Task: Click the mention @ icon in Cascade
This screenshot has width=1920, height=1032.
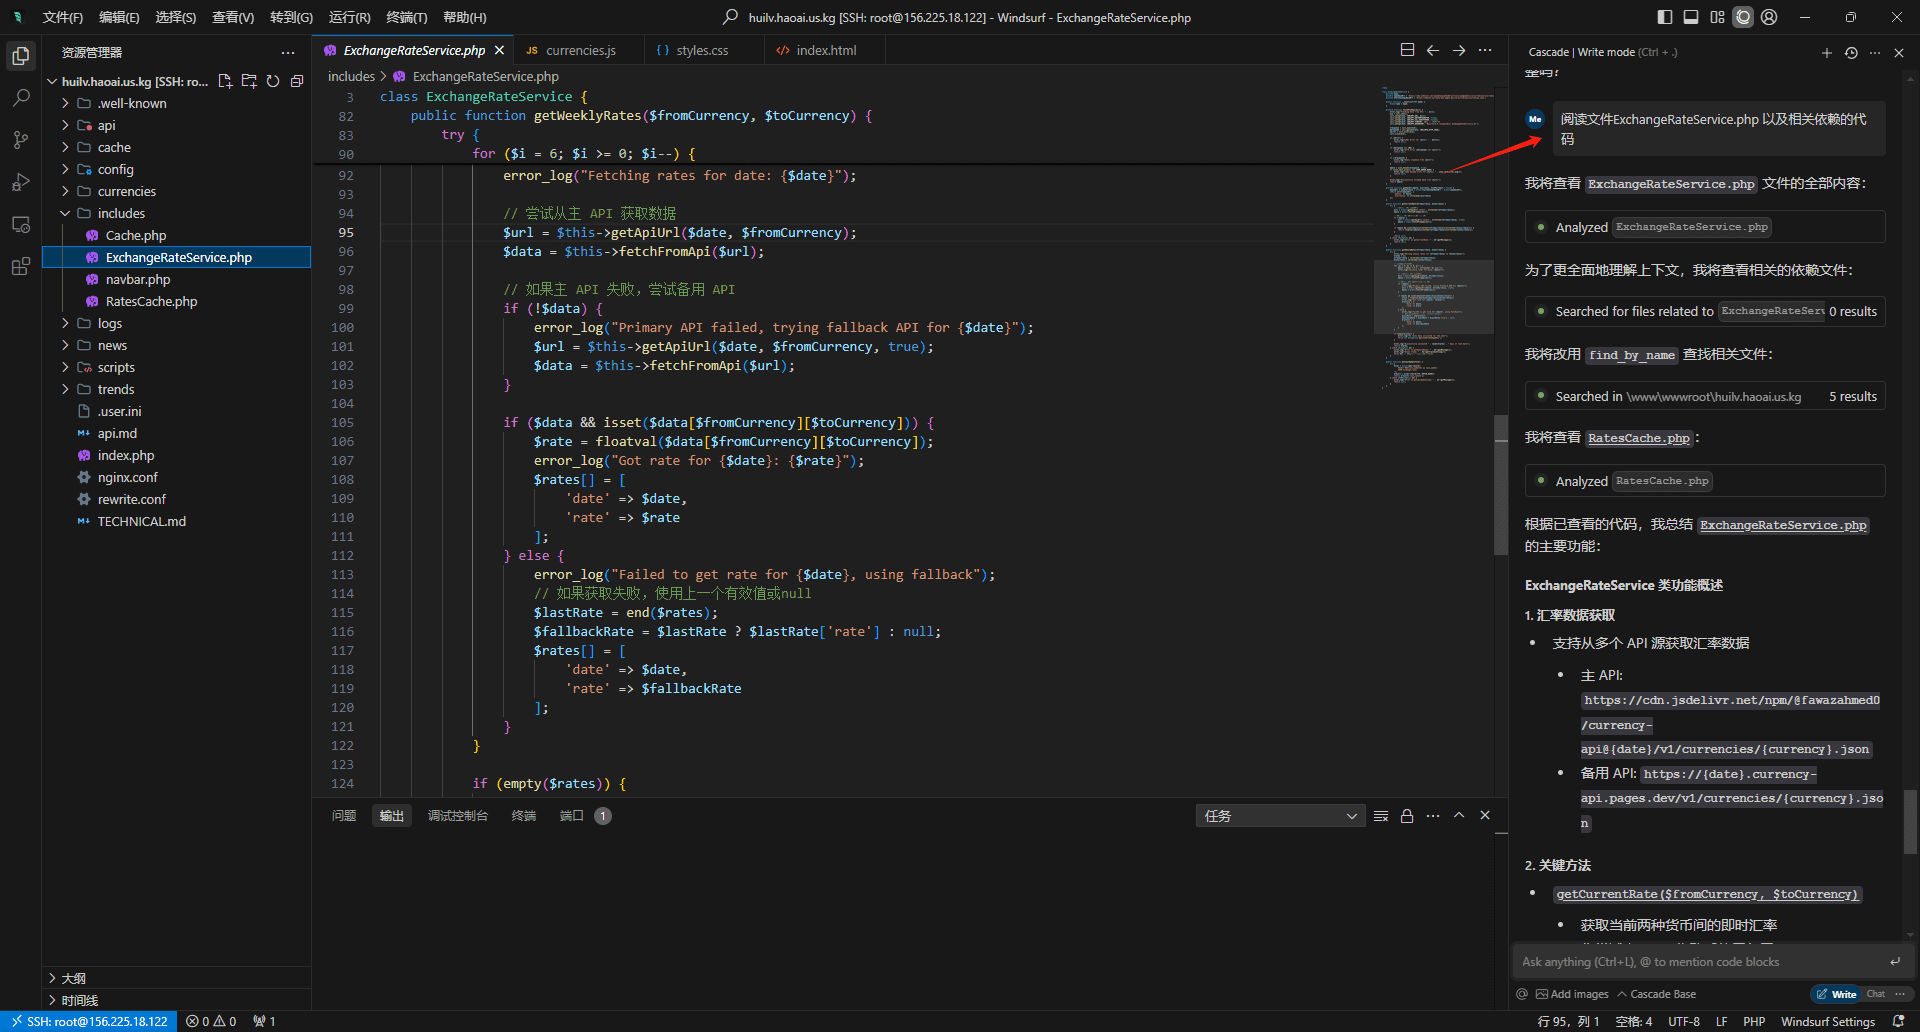Action: [x=1522, y=994]
